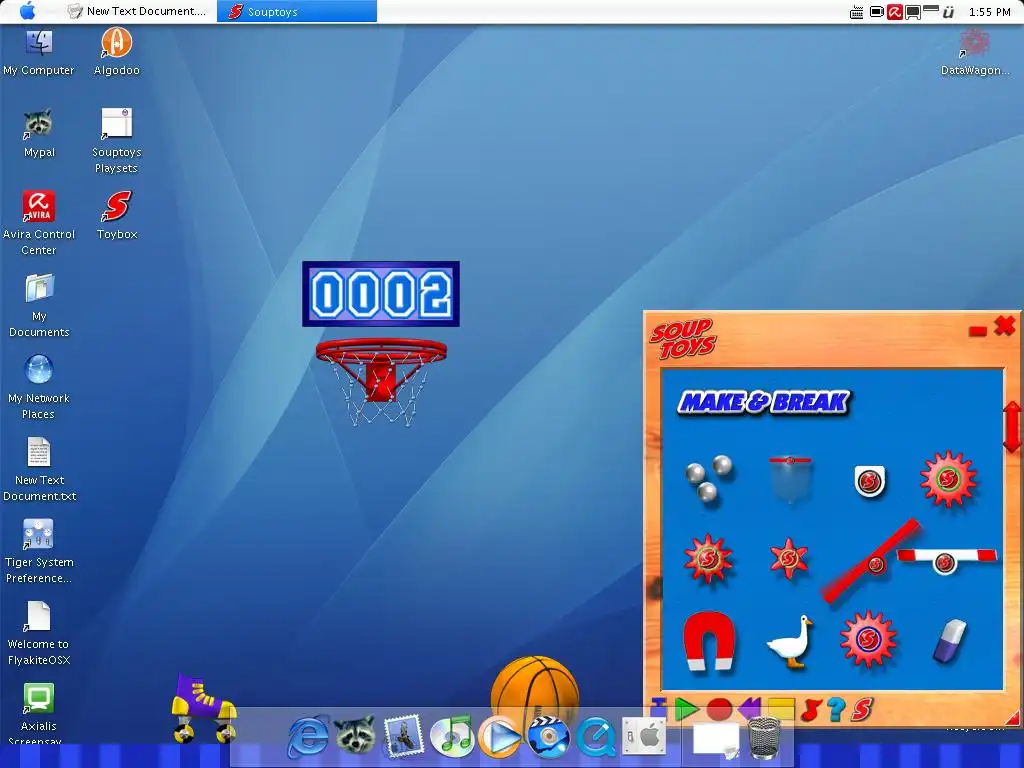Open the Avira Control Center shortcut
1024x768 pixels.
(x=39, y=223)
